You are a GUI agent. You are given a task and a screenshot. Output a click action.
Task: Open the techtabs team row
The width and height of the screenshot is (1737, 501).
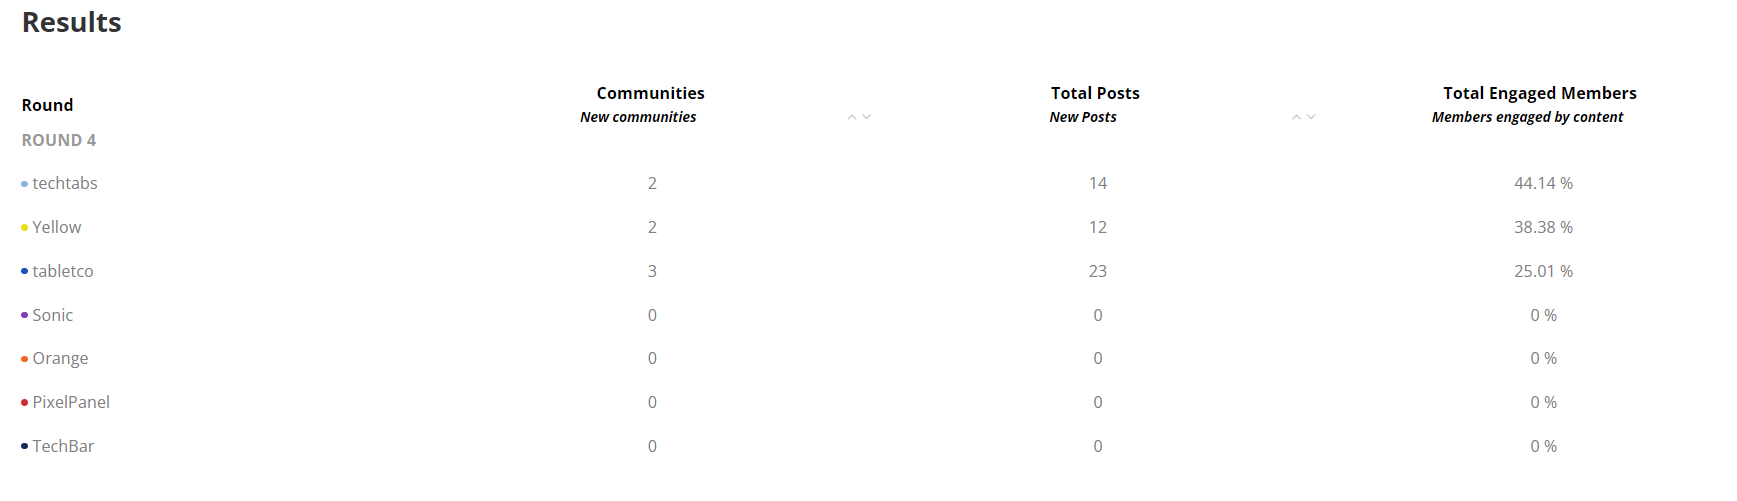click(x=65, y=183)
